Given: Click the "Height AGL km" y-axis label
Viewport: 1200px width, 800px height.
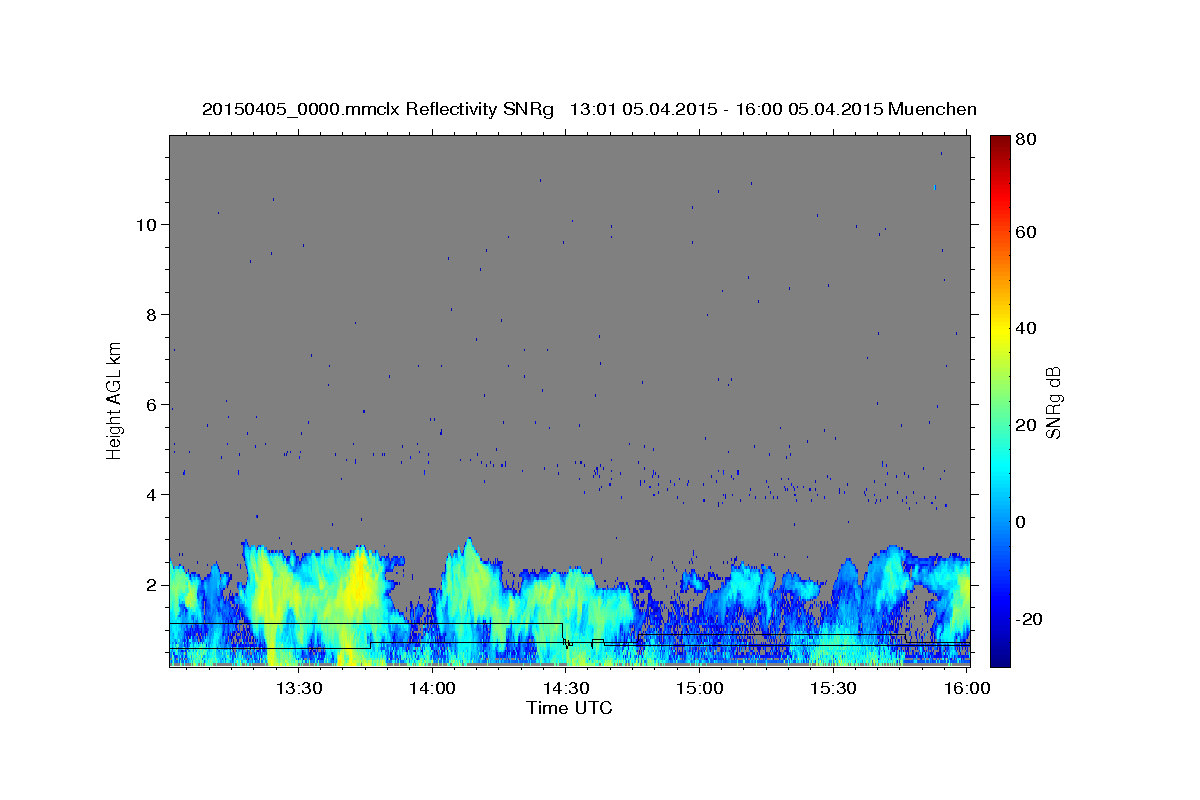Looking at the screenshot, I should 115,401.
